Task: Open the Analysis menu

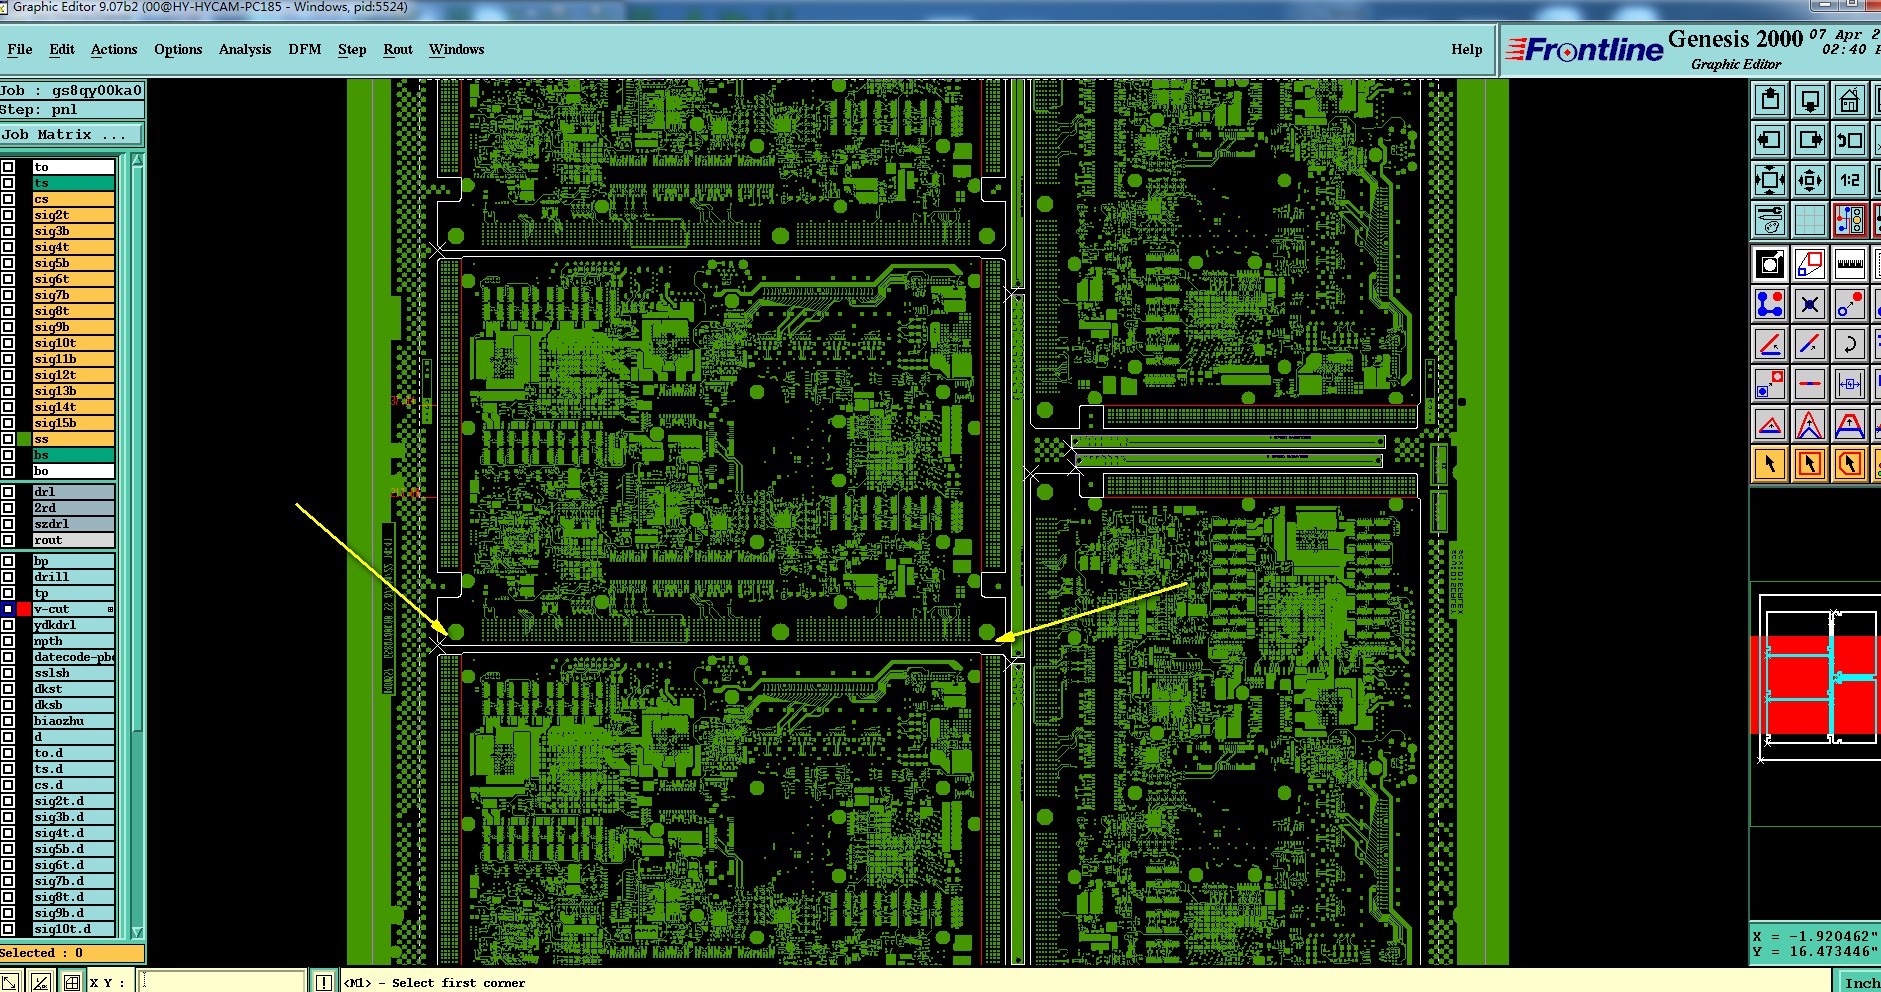Action: (245, 49)
